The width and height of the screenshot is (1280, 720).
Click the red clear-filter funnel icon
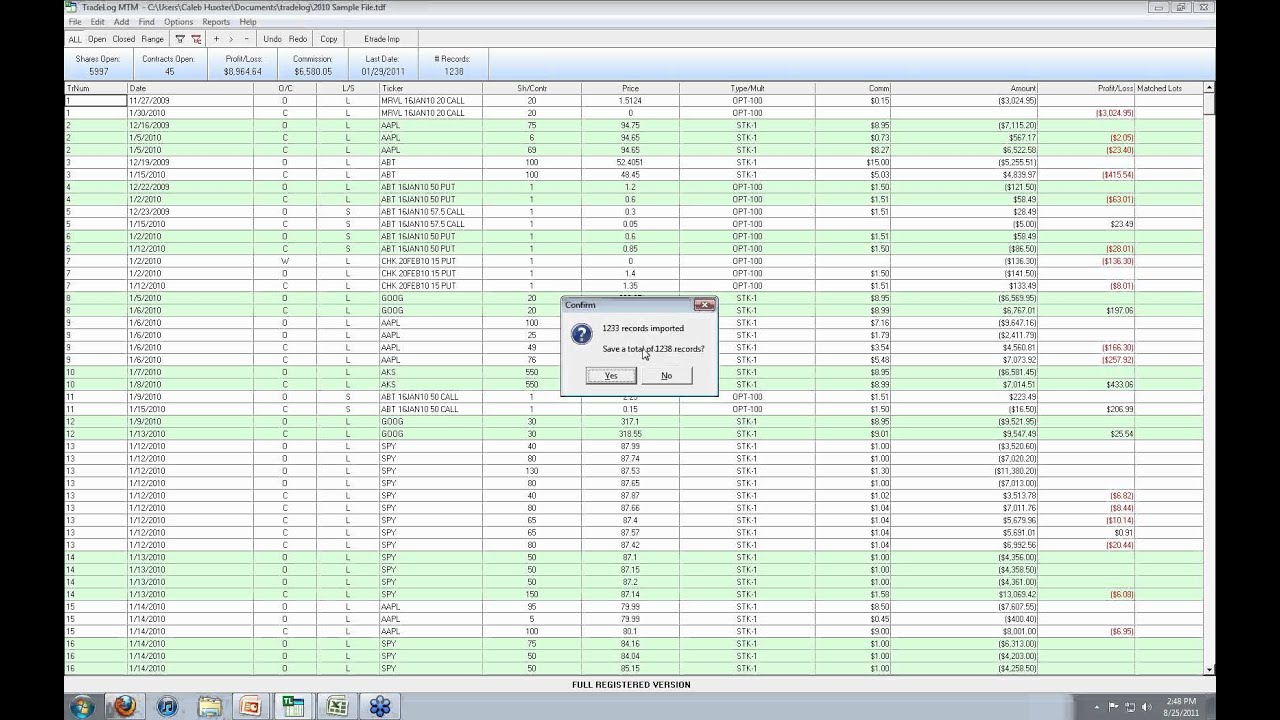click(196, 39)
